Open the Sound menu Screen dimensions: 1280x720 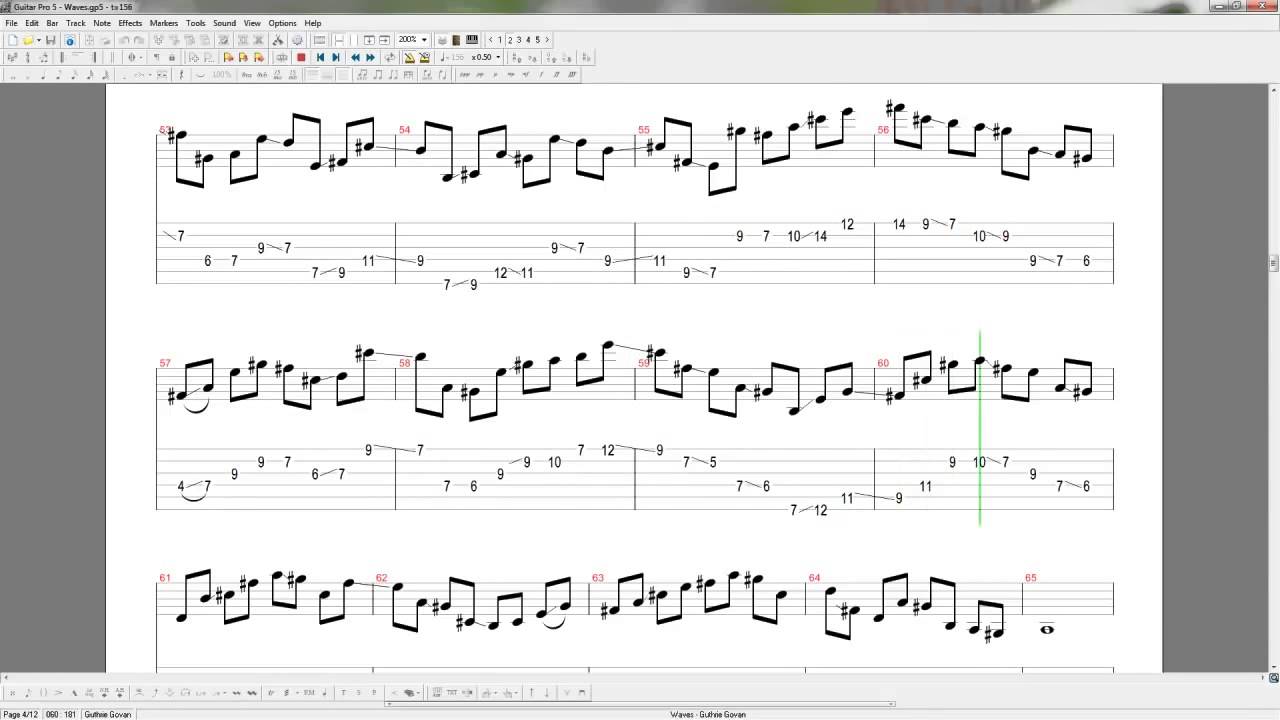click(224, 23)
